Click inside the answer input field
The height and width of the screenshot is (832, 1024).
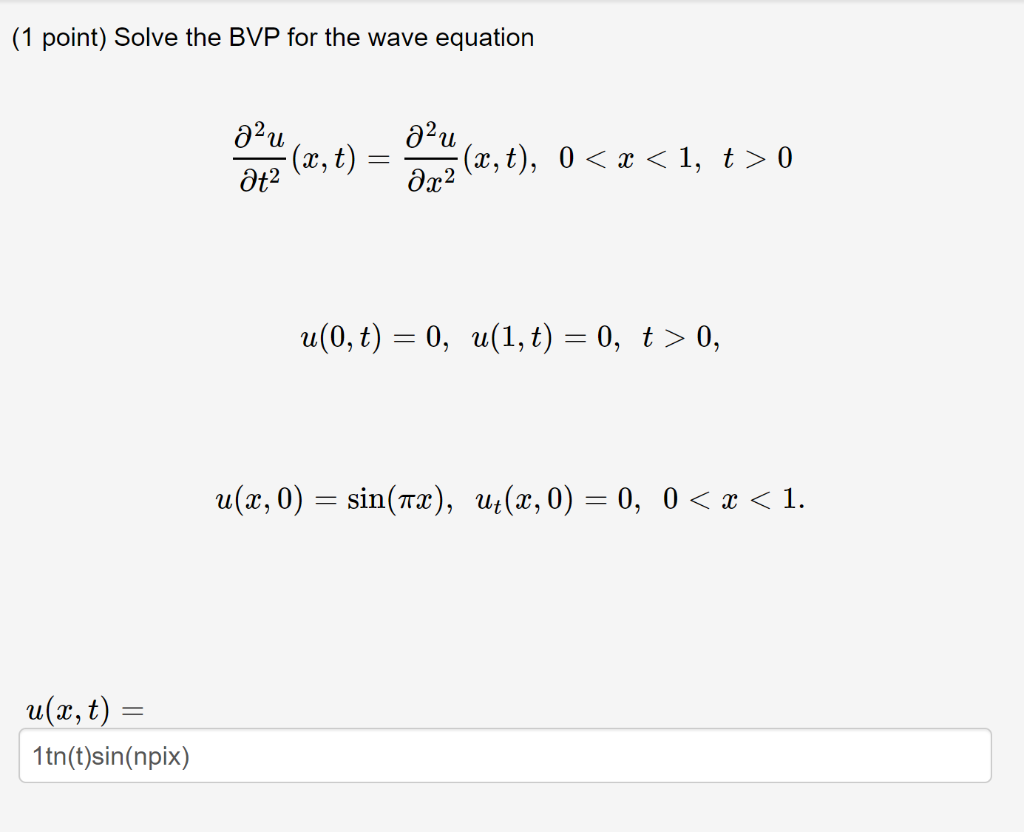(500, 755)
